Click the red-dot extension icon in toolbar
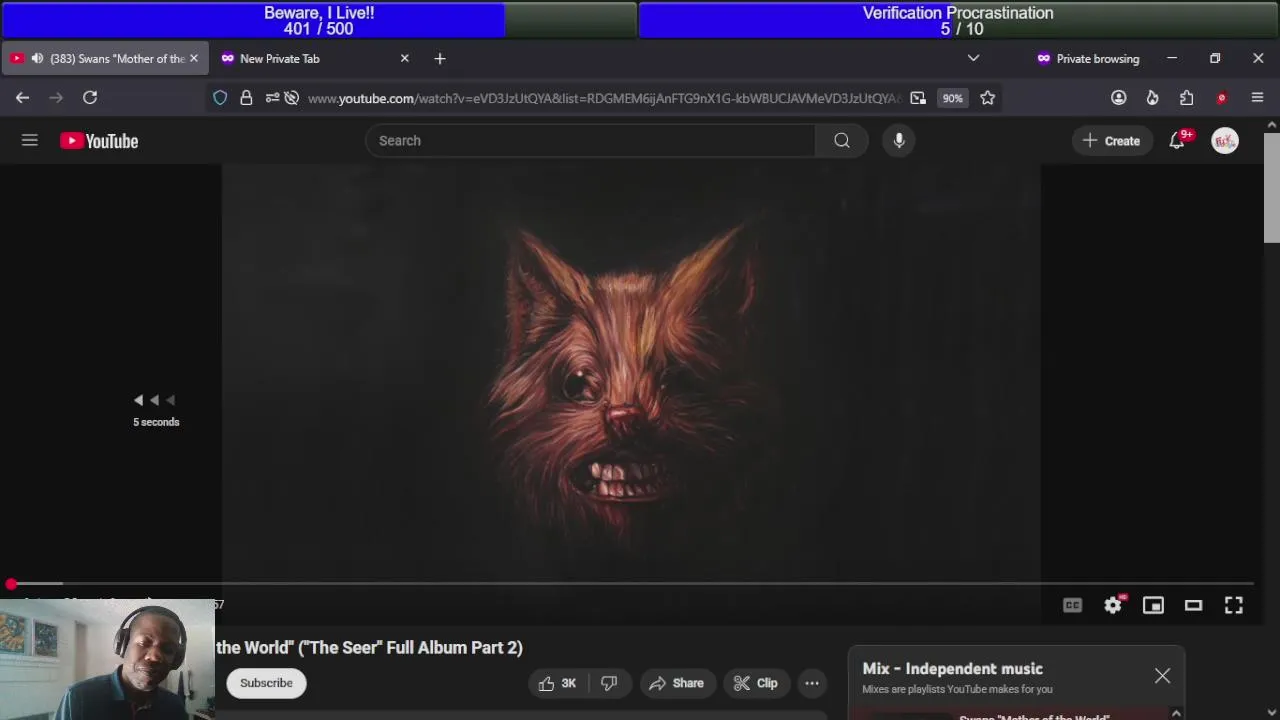Screen dimensions: 1280x720 point(1221,98)
